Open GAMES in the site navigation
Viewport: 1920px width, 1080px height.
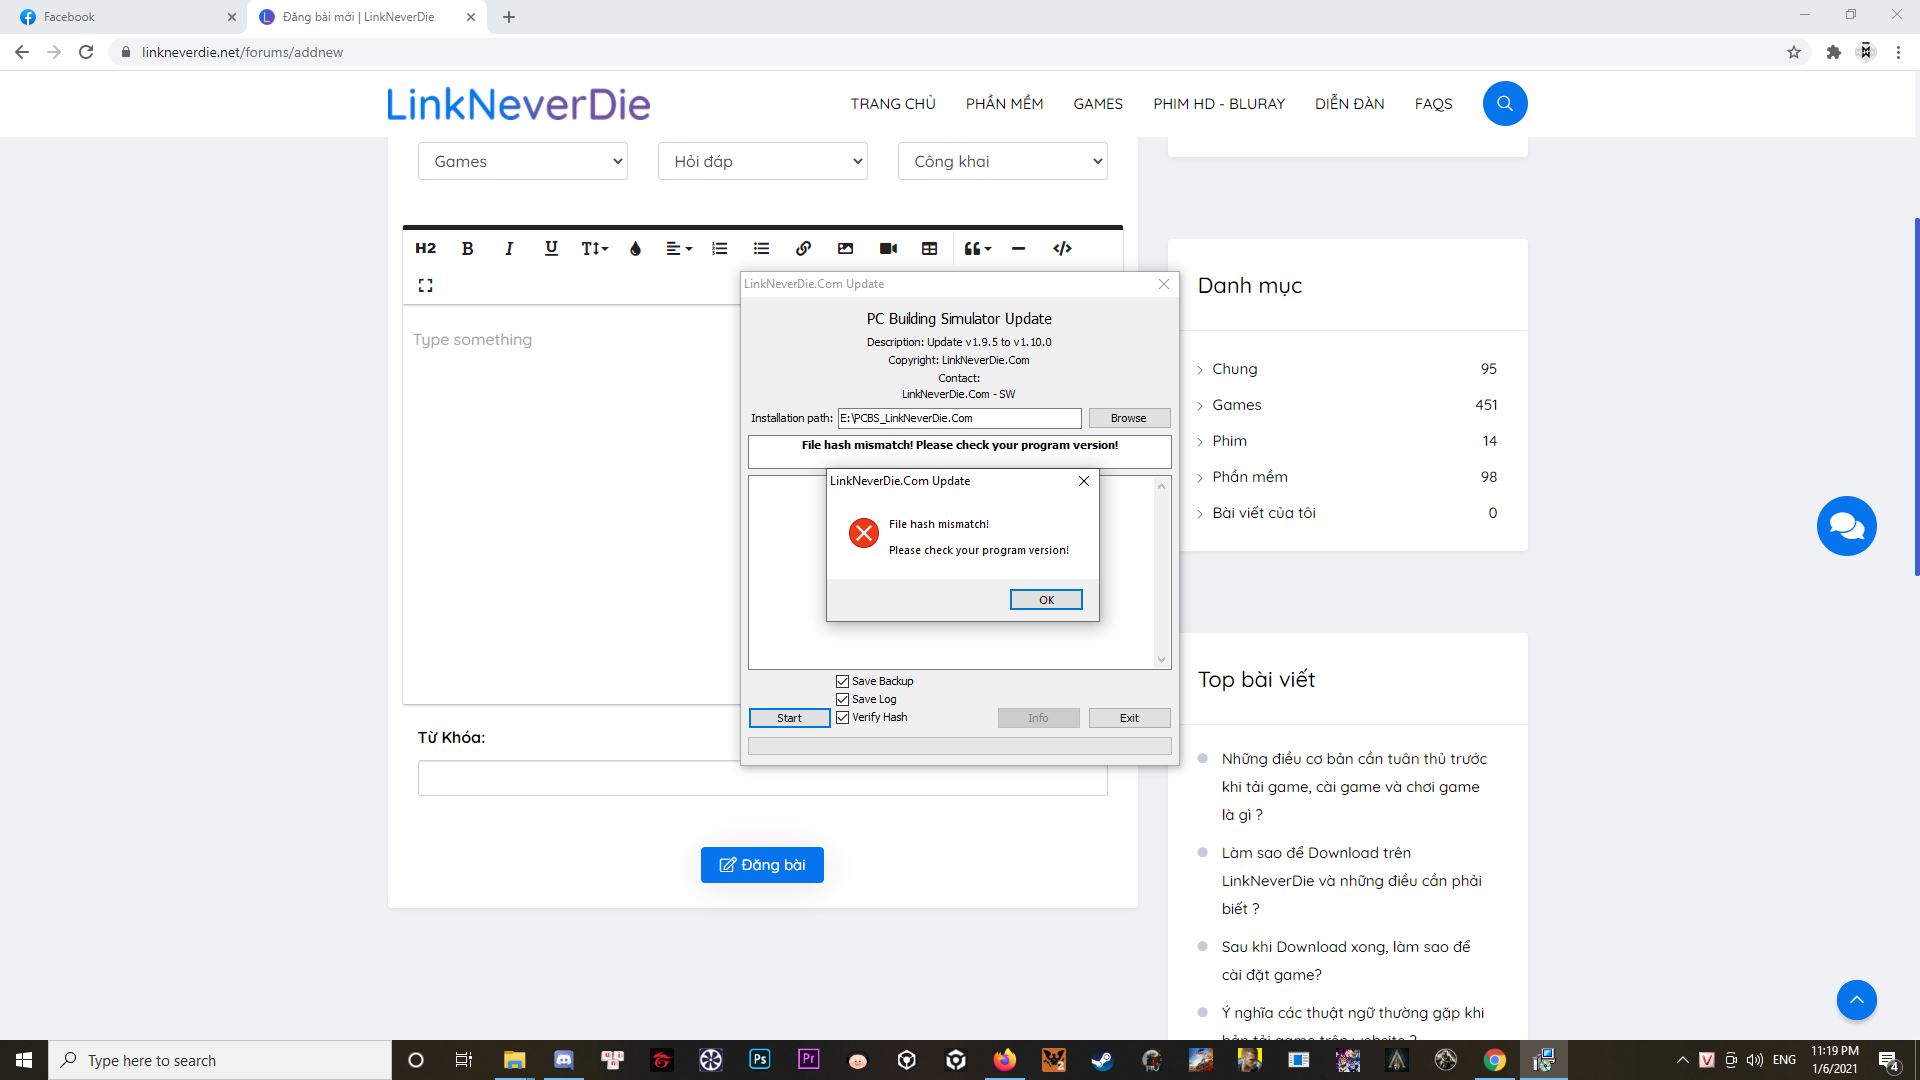1098,104
